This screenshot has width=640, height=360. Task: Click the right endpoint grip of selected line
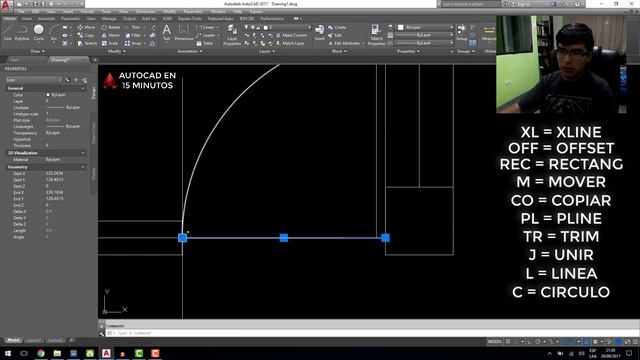coord(385,238)
